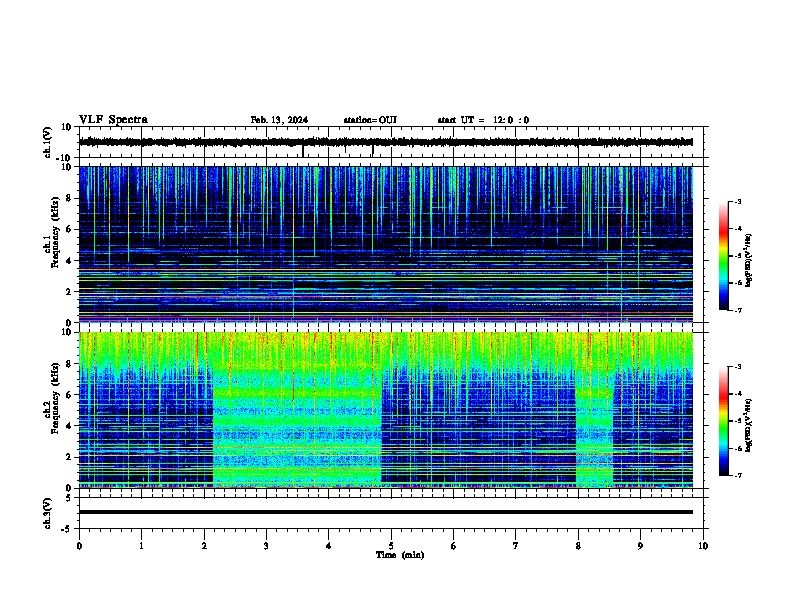Click the ch.1 spectrogram panel
Viewport: 792px width, 612px height.
tap(385, 244)
